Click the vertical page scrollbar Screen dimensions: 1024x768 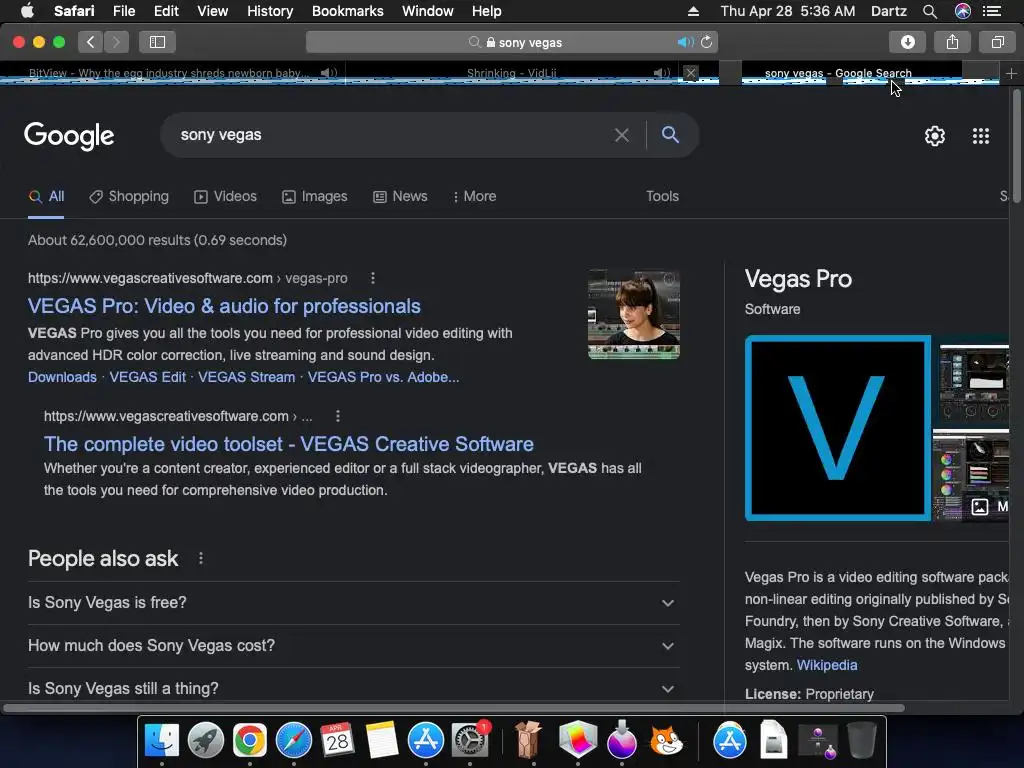(1017, 147)
